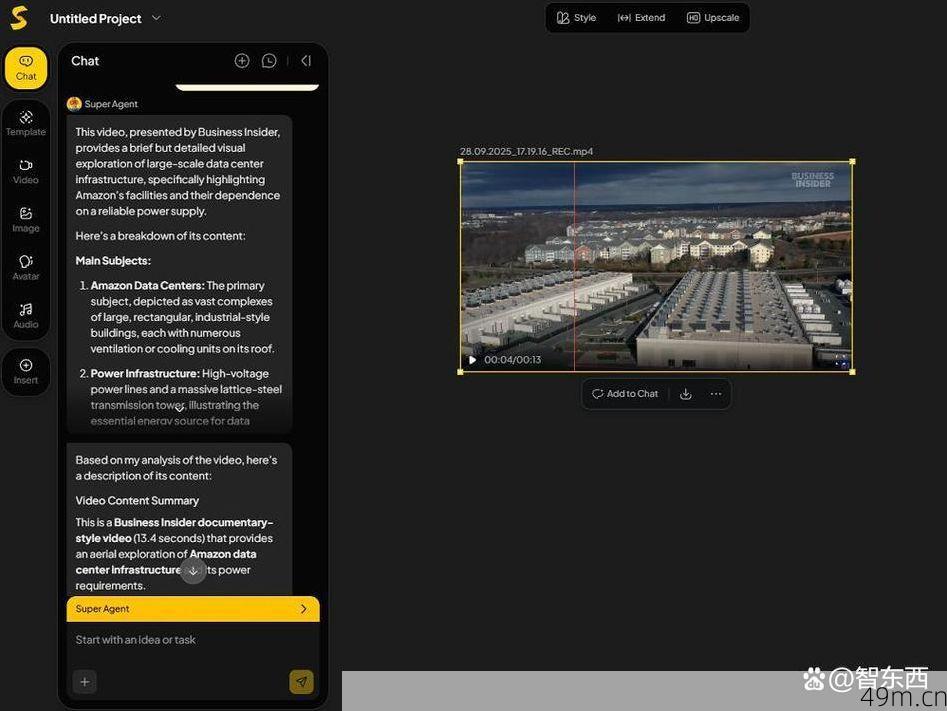
Task: Open the Avatar section
Action: tap(26, 268)
